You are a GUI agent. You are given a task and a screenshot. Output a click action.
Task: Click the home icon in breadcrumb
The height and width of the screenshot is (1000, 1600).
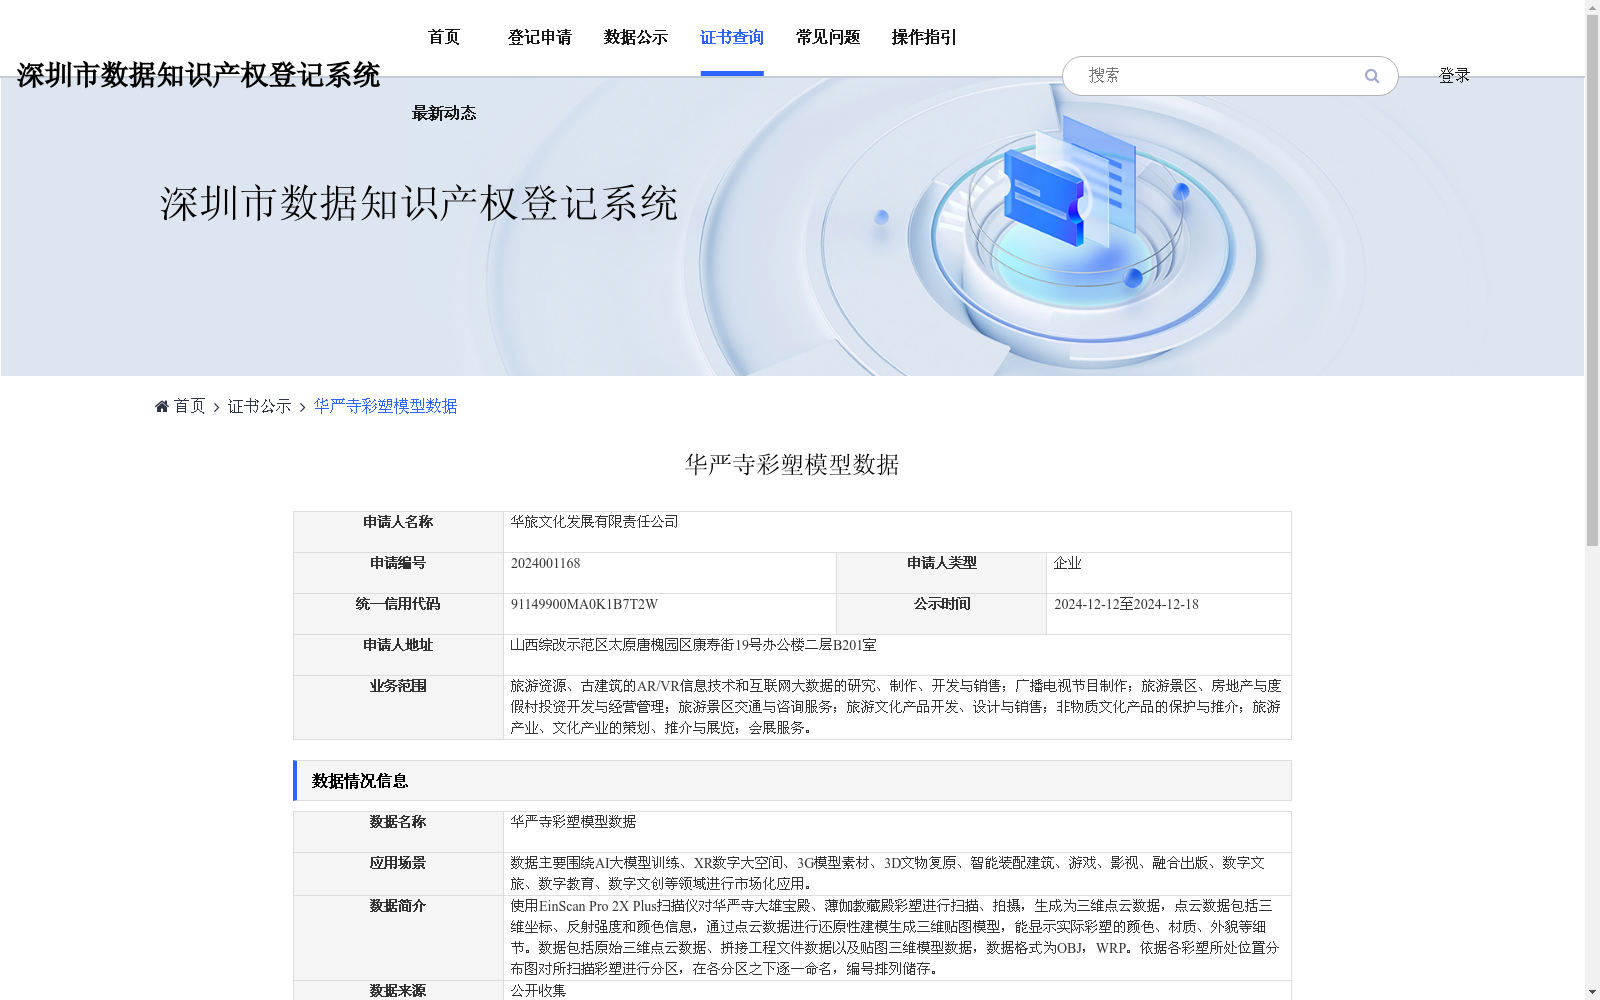tap(162, 406)
